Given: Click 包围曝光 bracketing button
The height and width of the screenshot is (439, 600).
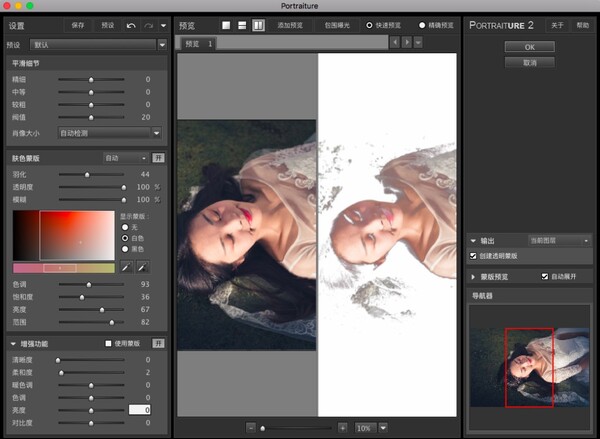Looking at the screenshot, I should (337, 25).
